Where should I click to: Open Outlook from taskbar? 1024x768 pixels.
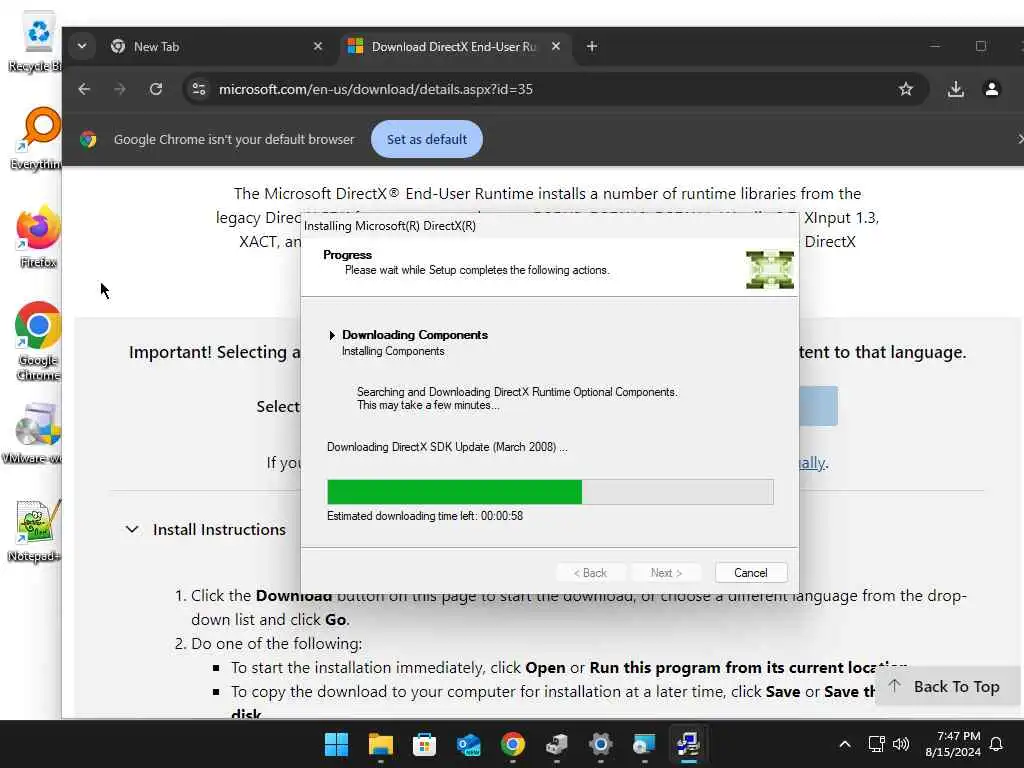[x=468, y=744]
